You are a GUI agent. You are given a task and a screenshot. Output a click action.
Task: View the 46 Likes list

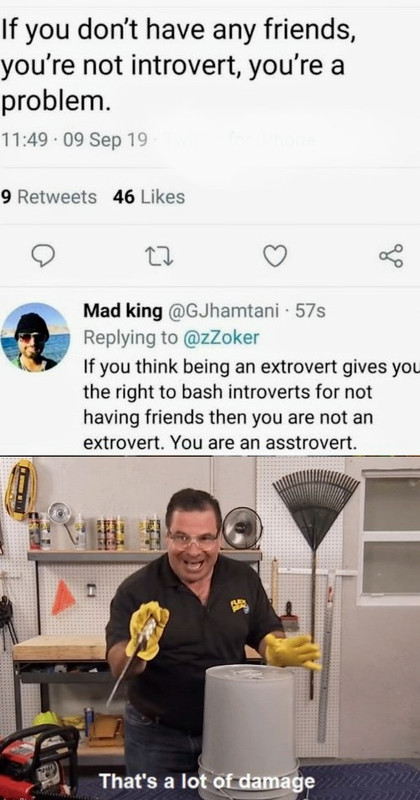coord(149,197)
